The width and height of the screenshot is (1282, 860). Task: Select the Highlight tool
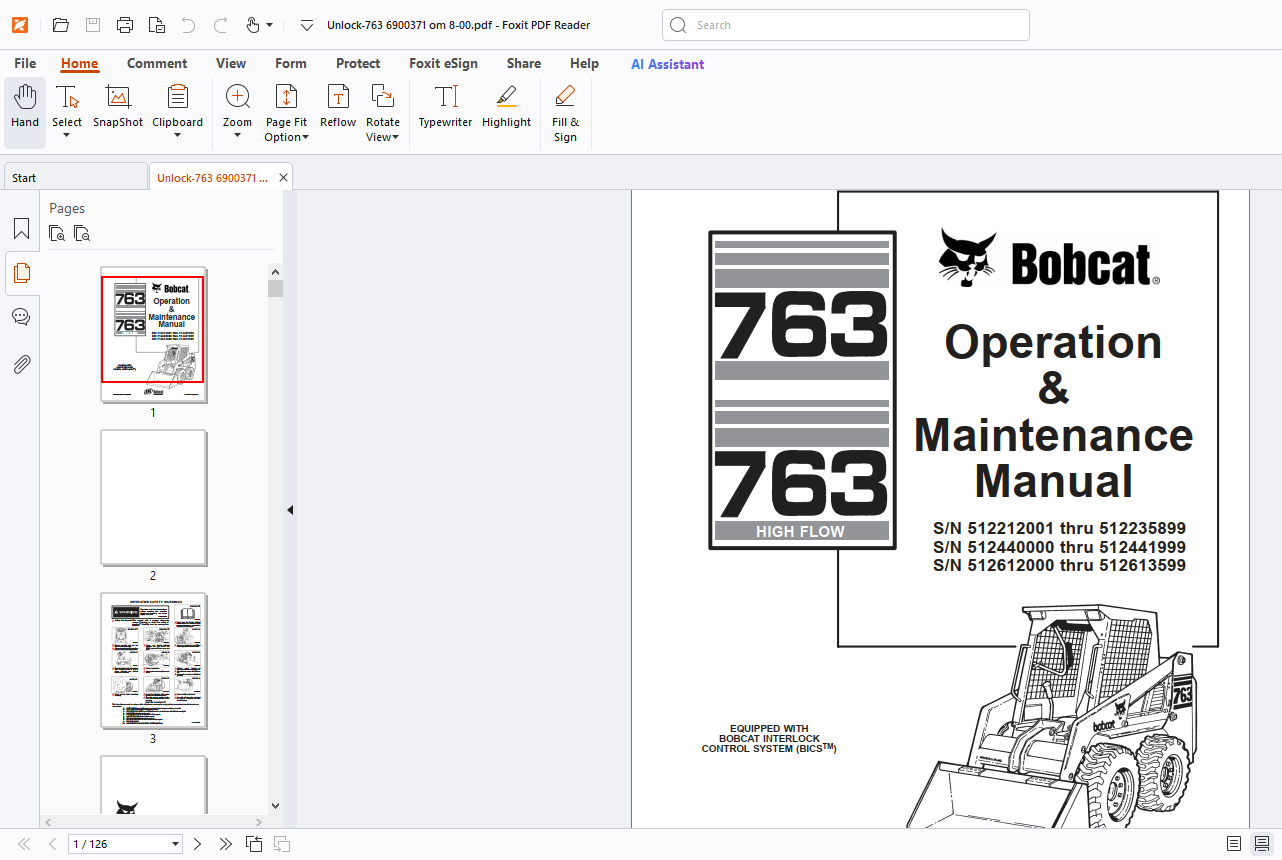[x=506, y=108]
